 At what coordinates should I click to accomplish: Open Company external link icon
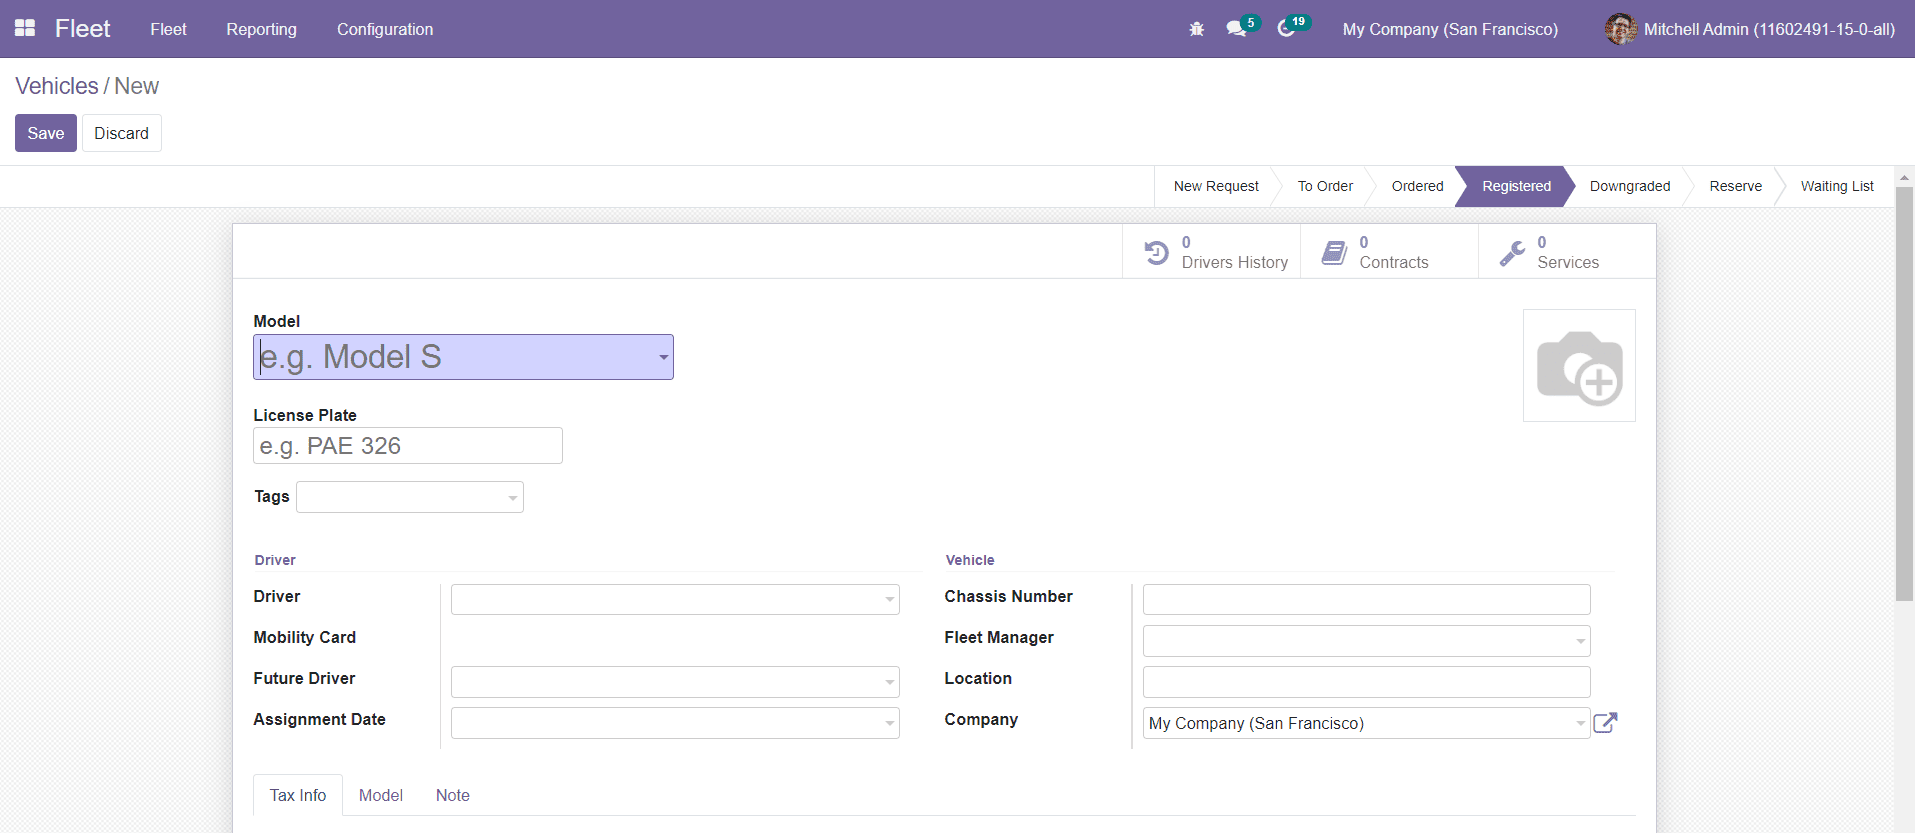[x=1605, y=723]
